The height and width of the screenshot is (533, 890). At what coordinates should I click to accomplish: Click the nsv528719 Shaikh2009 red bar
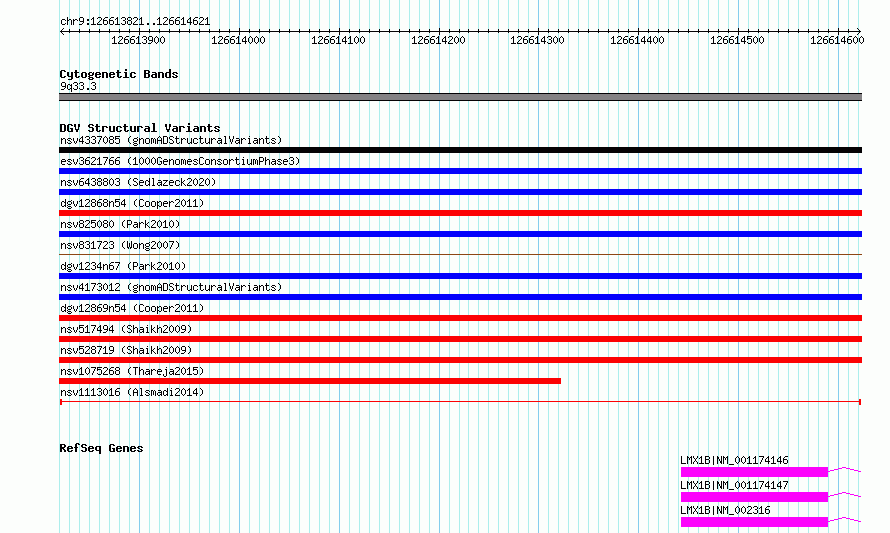coord(460,360)
